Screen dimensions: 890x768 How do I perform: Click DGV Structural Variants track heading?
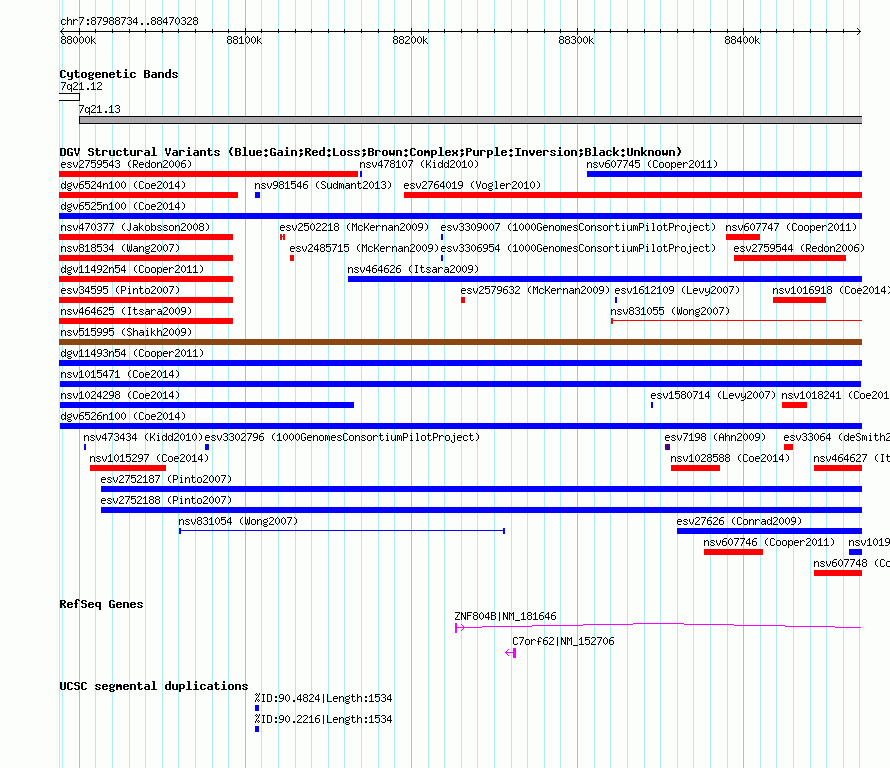pos(370,152)
